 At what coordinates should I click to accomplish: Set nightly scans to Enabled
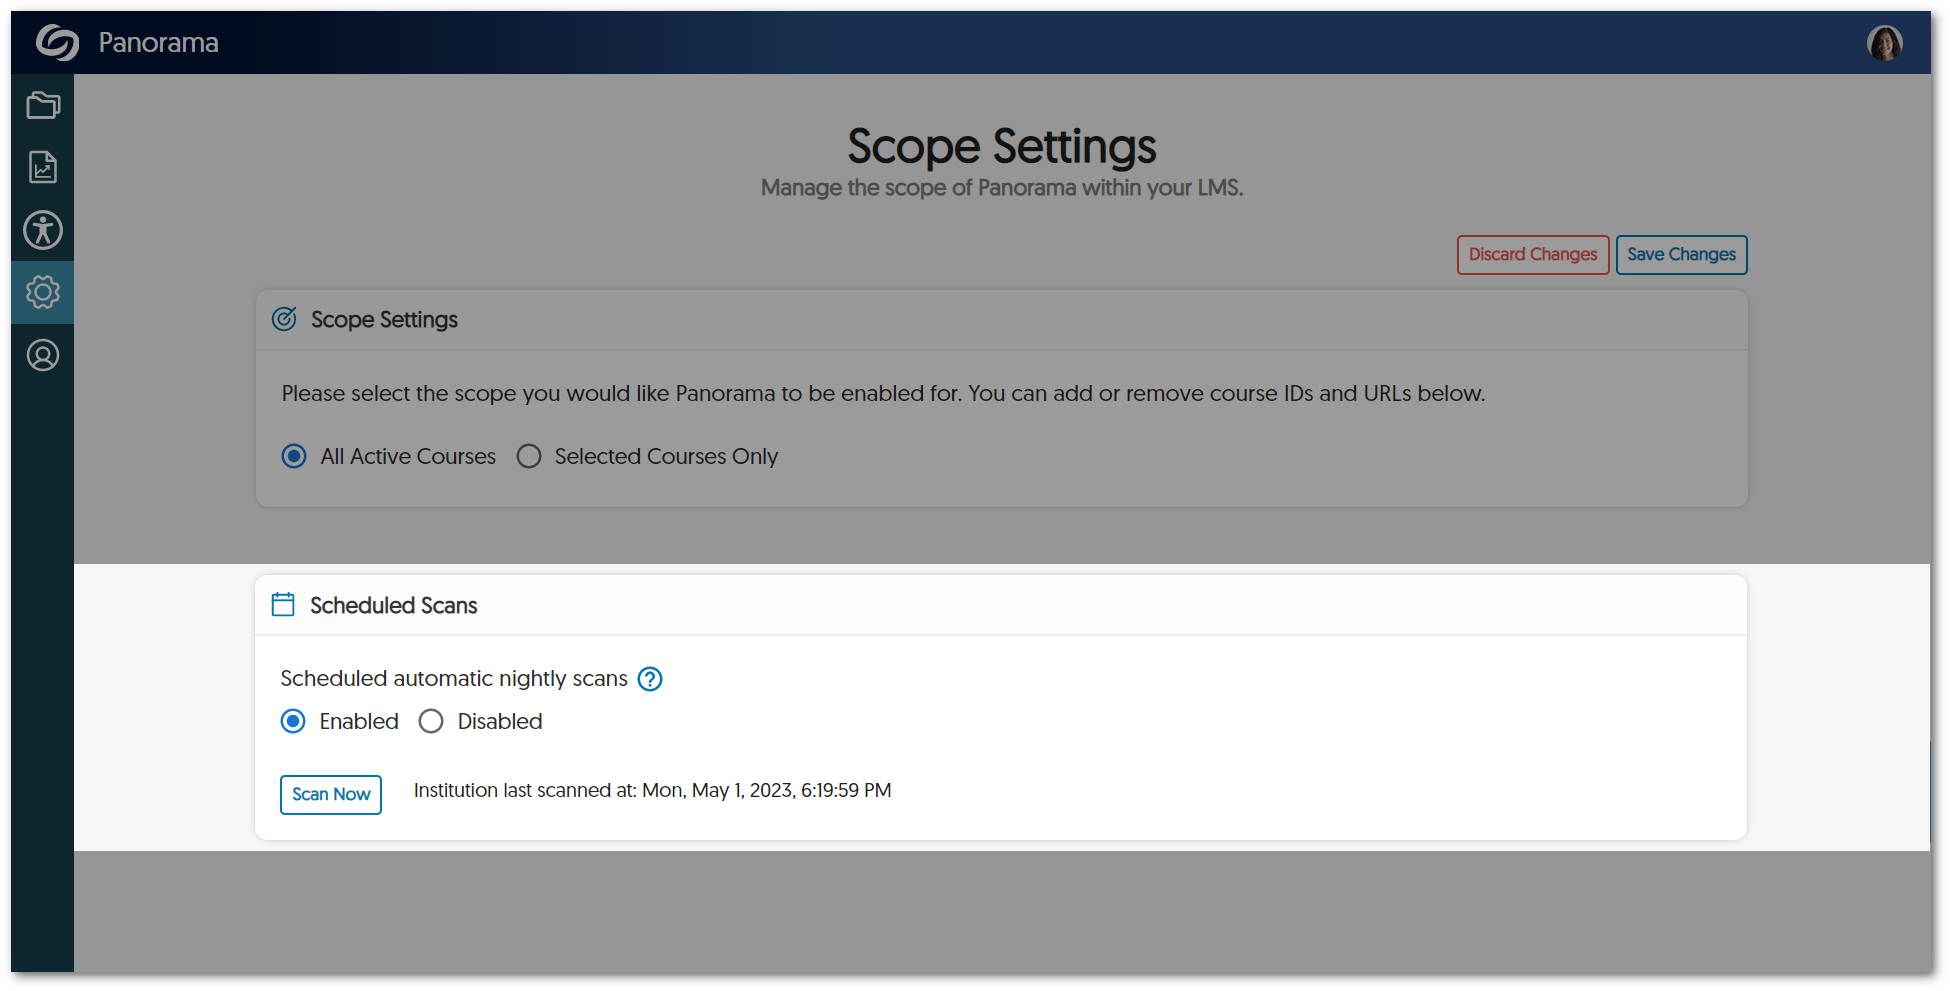293,721
